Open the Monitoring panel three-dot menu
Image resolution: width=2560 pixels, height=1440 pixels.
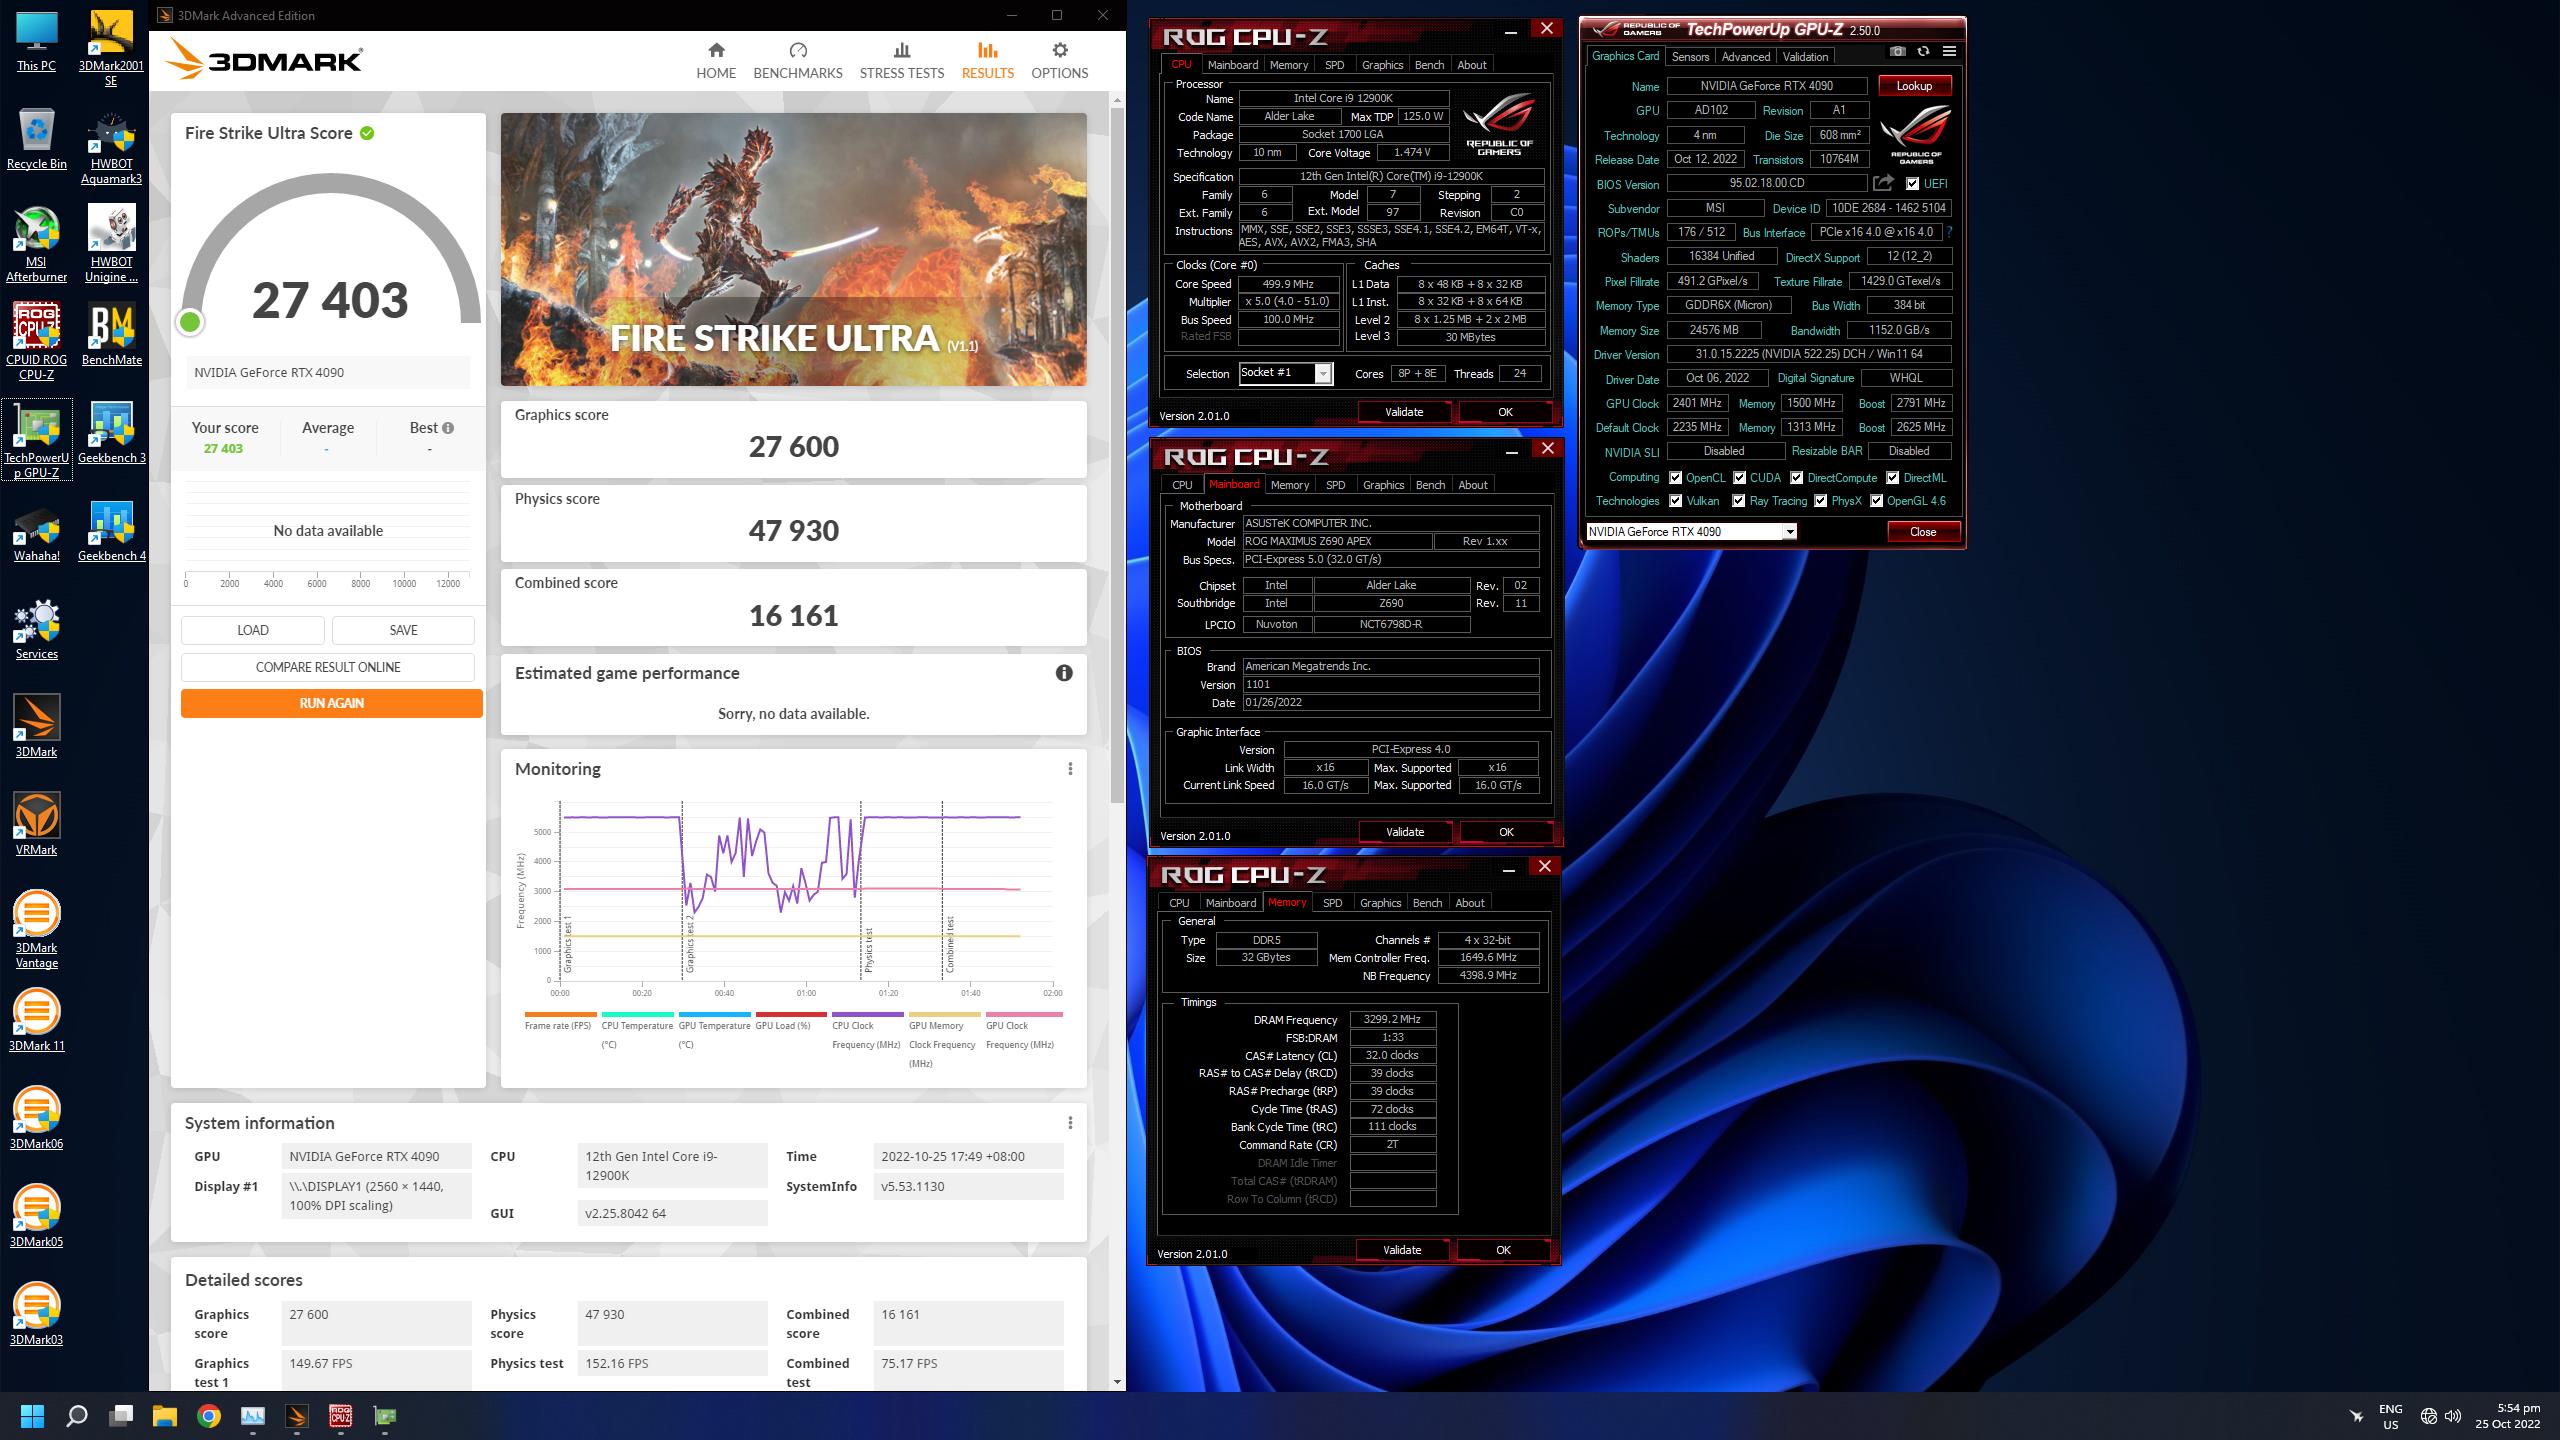(1070, 769)
